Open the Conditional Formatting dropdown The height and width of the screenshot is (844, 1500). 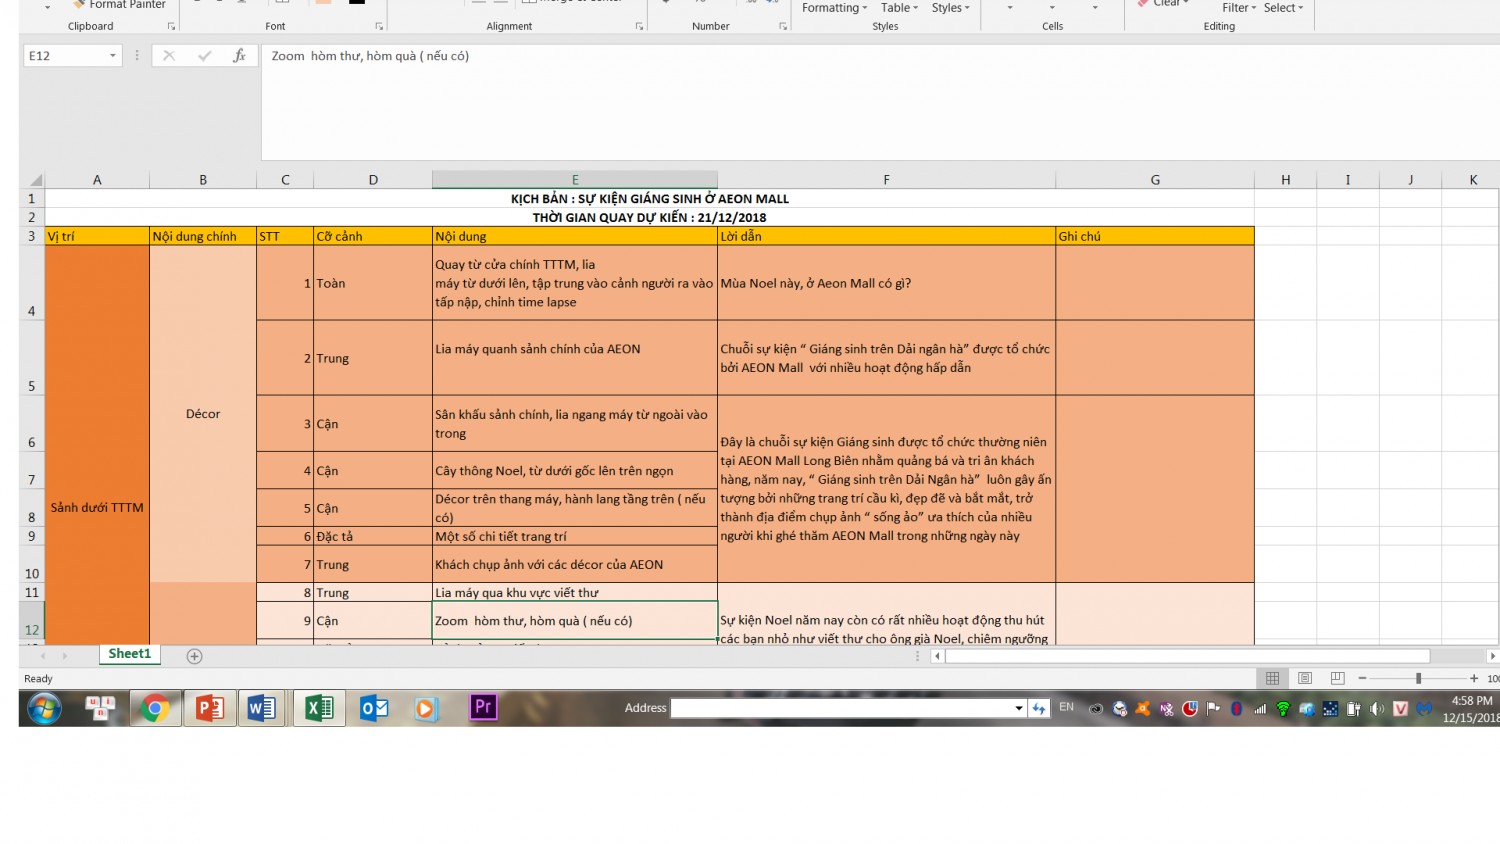(x=835, y=8)
